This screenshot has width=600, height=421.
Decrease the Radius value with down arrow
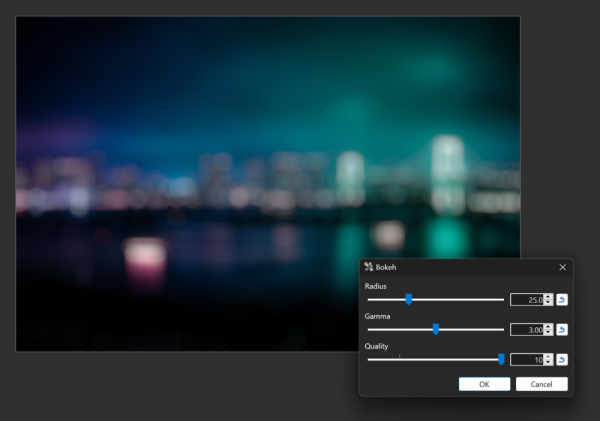pyautogui.click(x=548, y=302)
